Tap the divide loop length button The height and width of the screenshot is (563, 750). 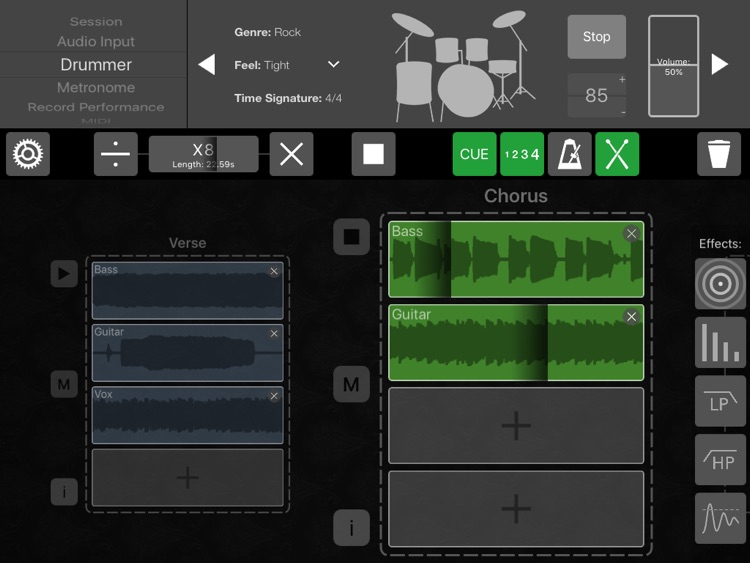tap(116, 154)
